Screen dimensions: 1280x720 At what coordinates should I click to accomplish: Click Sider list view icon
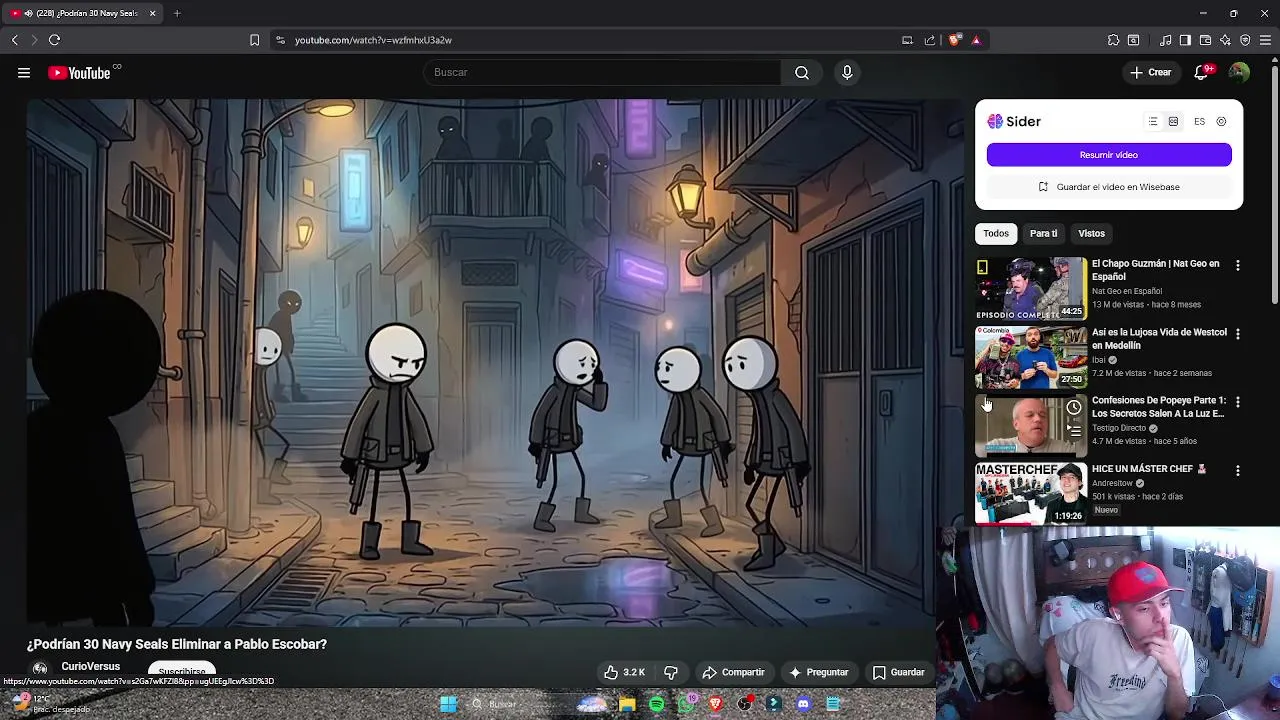(x=1153, y=121)
